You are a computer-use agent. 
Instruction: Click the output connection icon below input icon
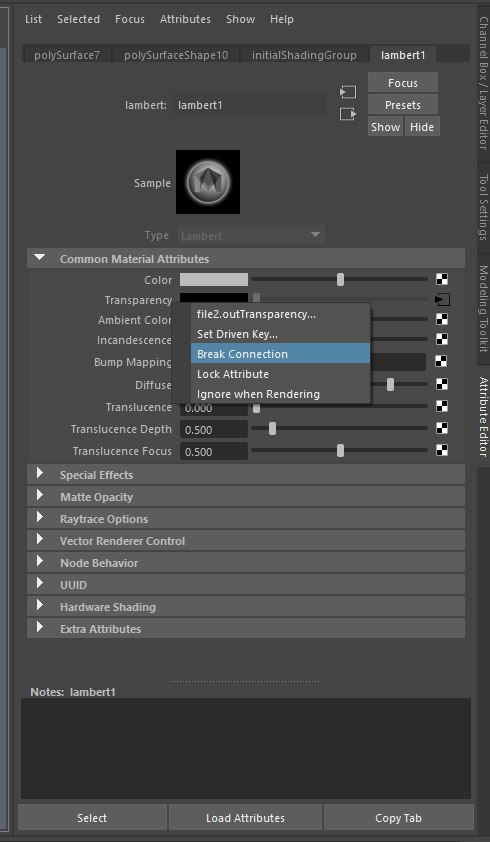[348, 114]
